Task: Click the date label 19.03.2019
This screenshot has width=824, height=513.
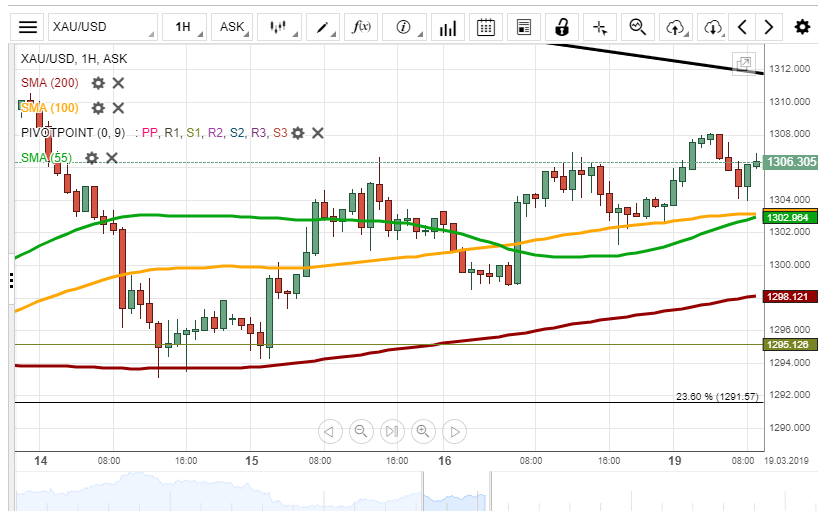Action: click(x=787, y=461)
